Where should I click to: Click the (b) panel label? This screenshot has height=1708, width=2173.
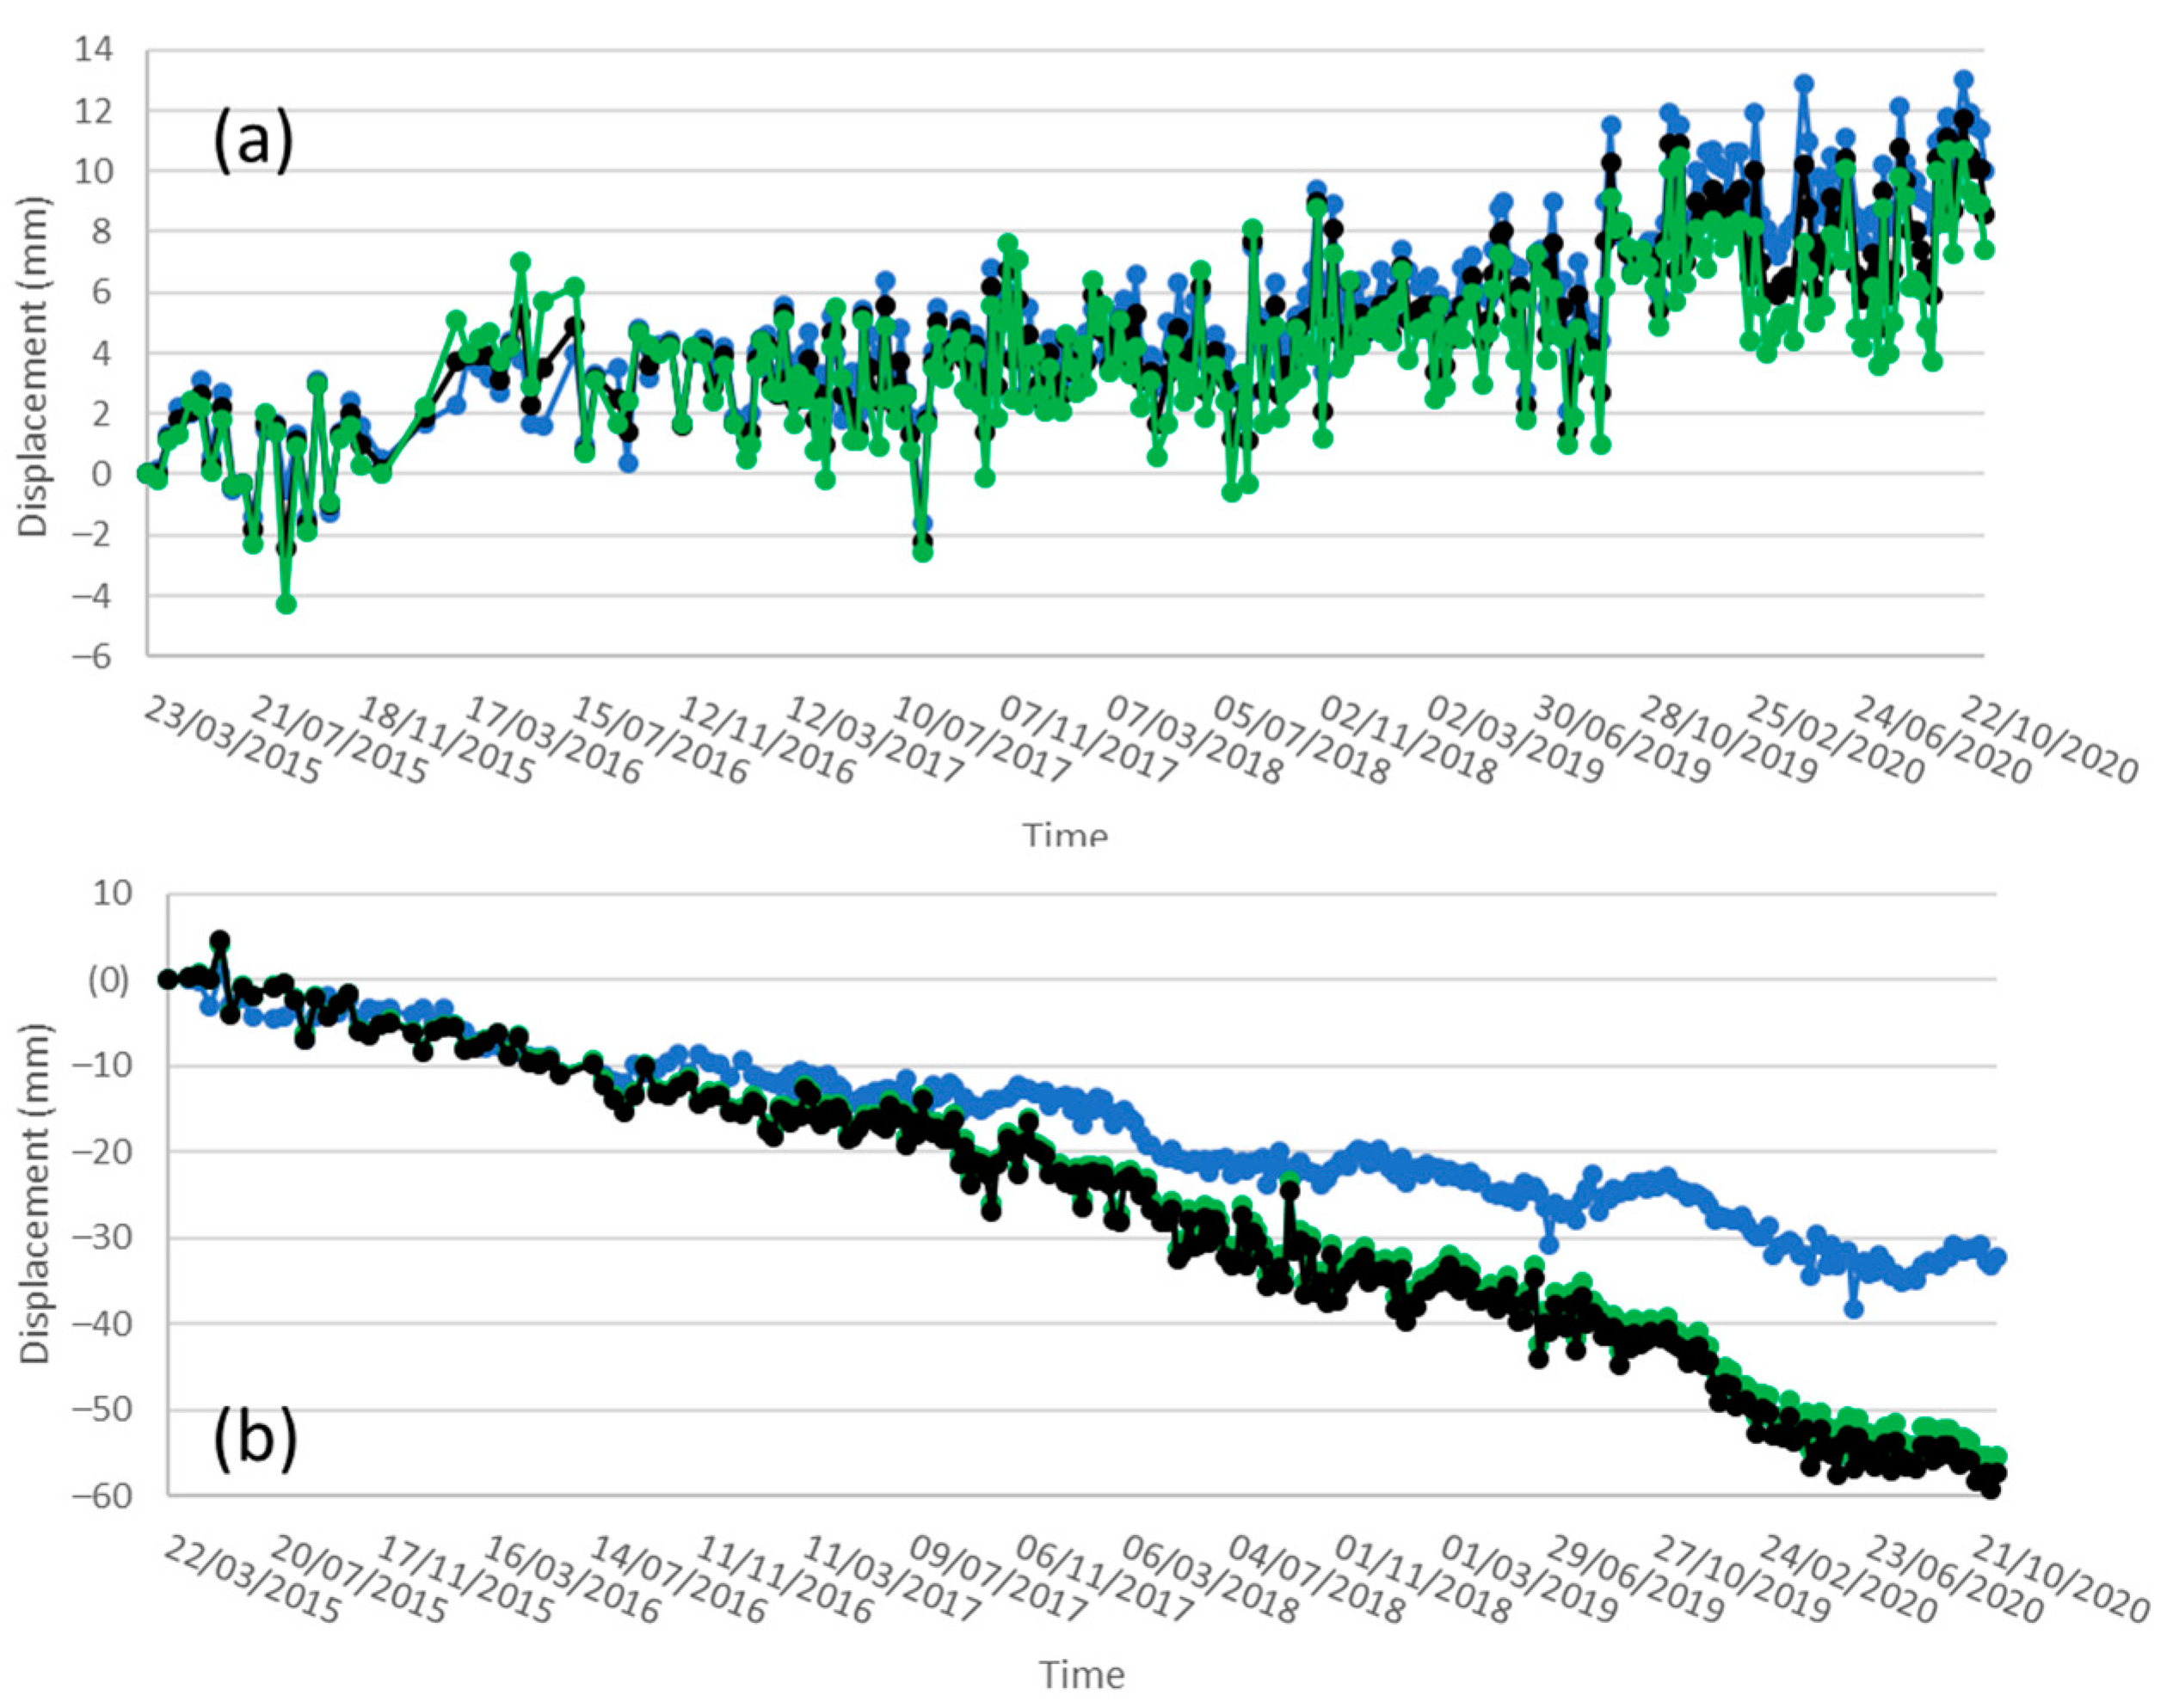point(255,1440)
